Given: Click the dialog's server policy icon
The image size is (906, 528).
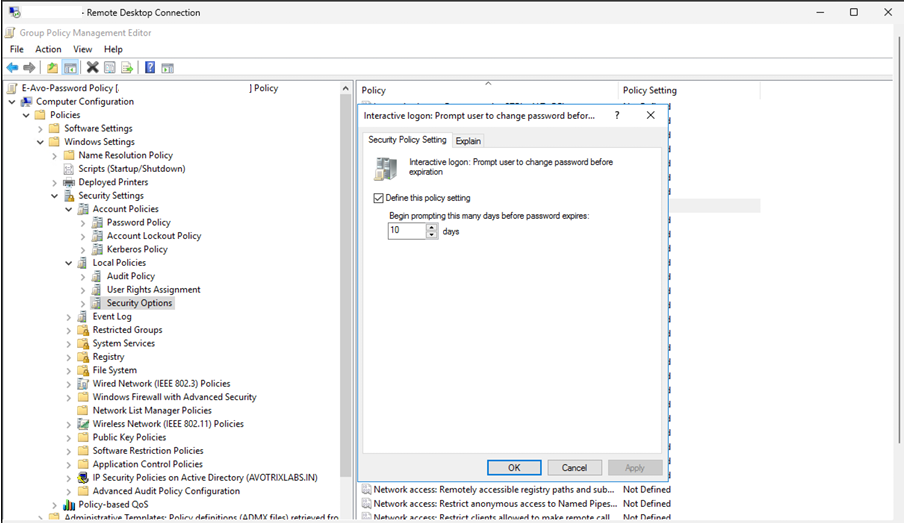Looking at the screenshot, I should [x=386, y=169].
